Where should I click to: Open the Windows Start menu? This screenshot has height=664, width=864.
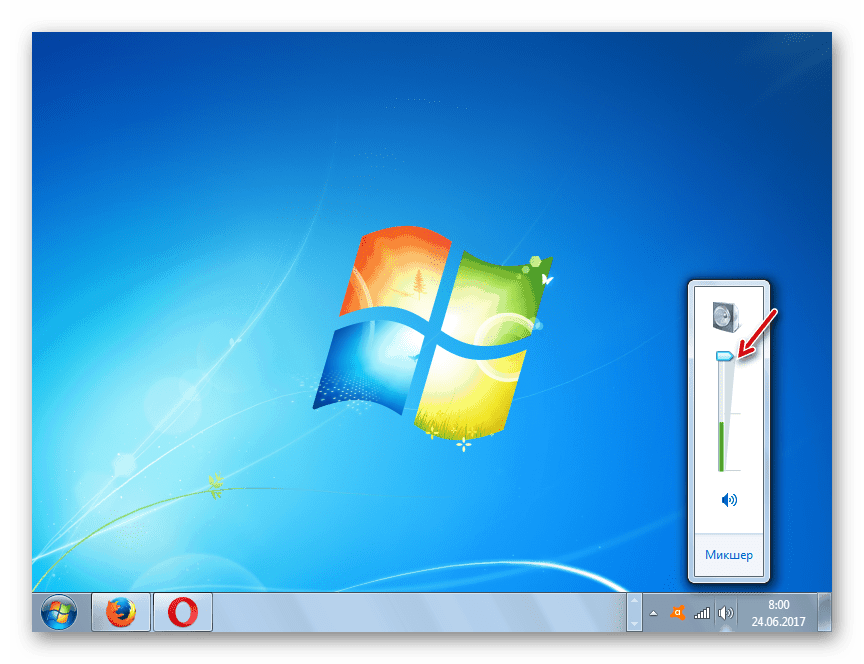[59, 611]
